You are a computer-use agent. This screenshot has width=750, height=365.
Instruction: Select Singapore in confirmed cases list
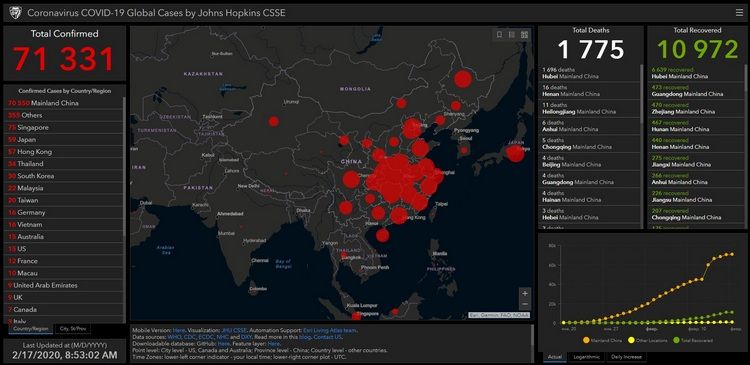point(63,127)
